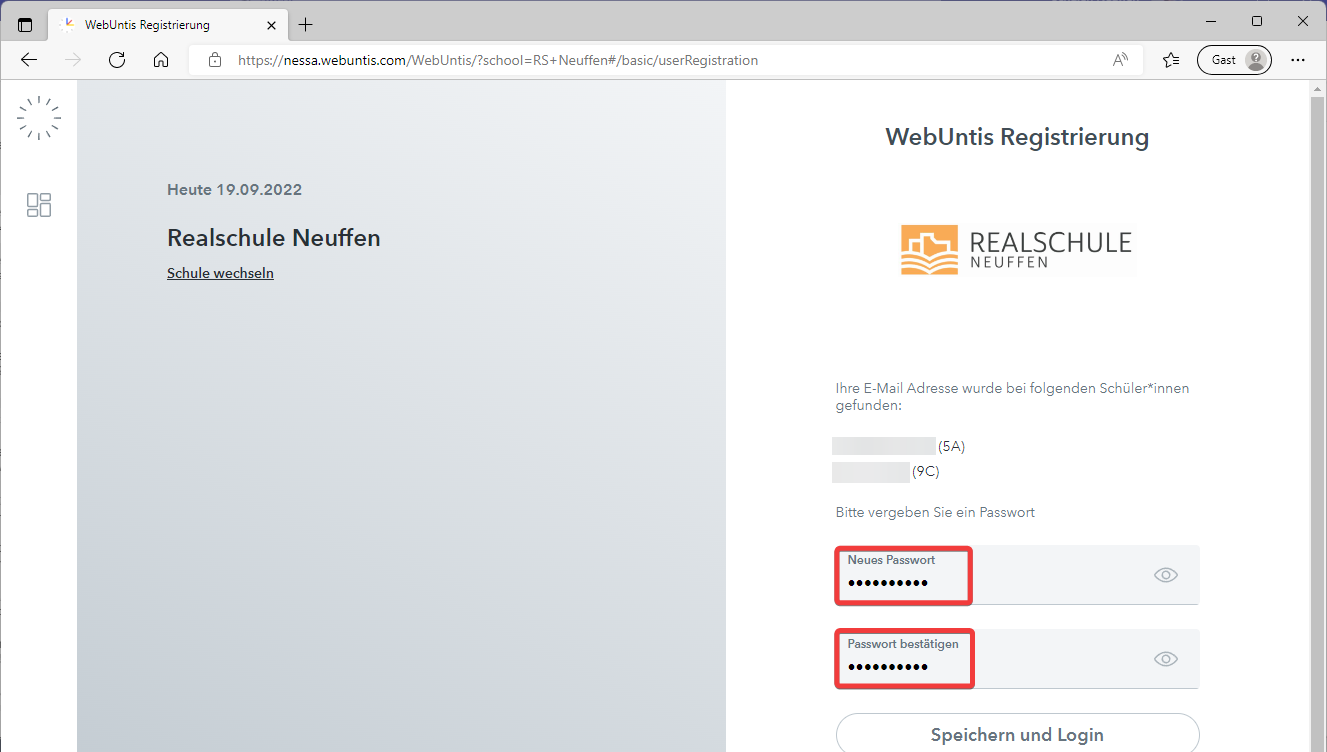Go to browser home page icon

pos(161,60)
